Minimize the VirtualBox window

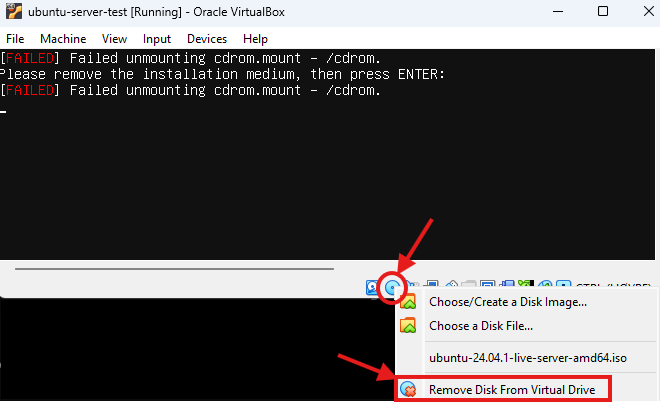[558, 12]
